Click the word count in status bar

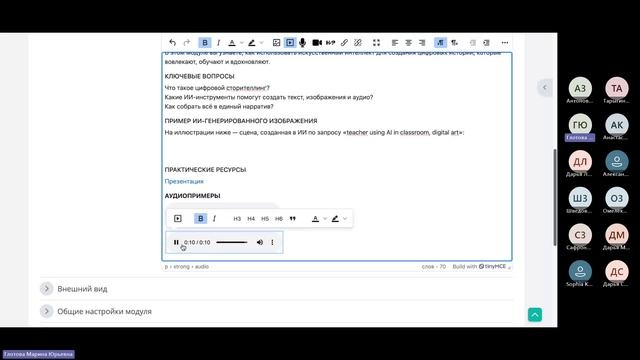433,267
